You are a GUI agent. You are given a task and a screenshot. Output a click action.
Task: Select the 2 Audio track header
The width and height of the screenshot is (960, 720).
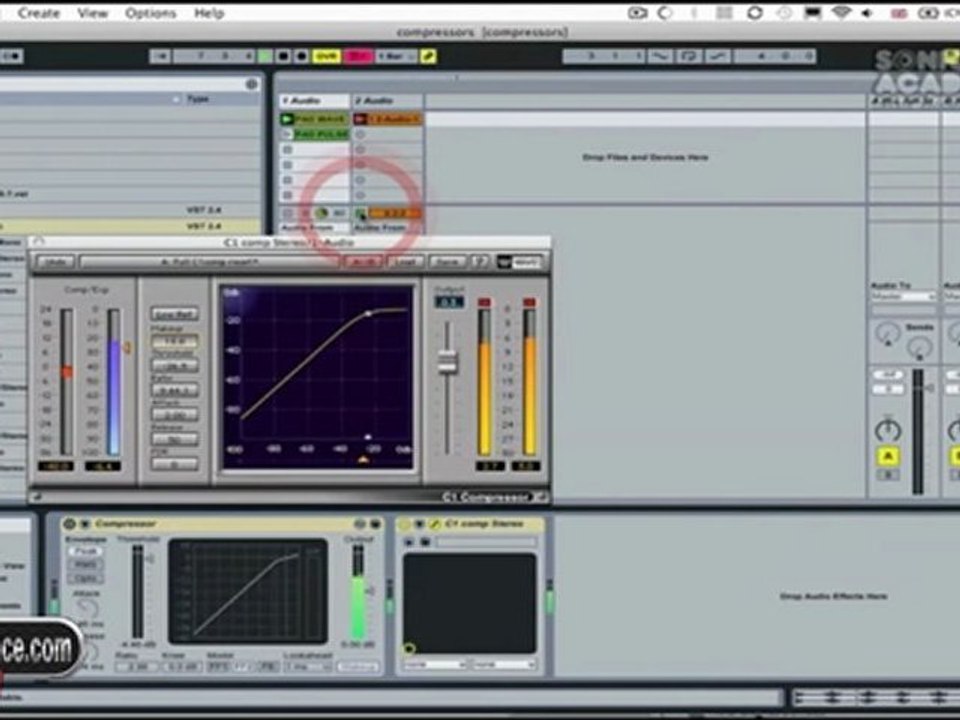click(x=388, y=100)
